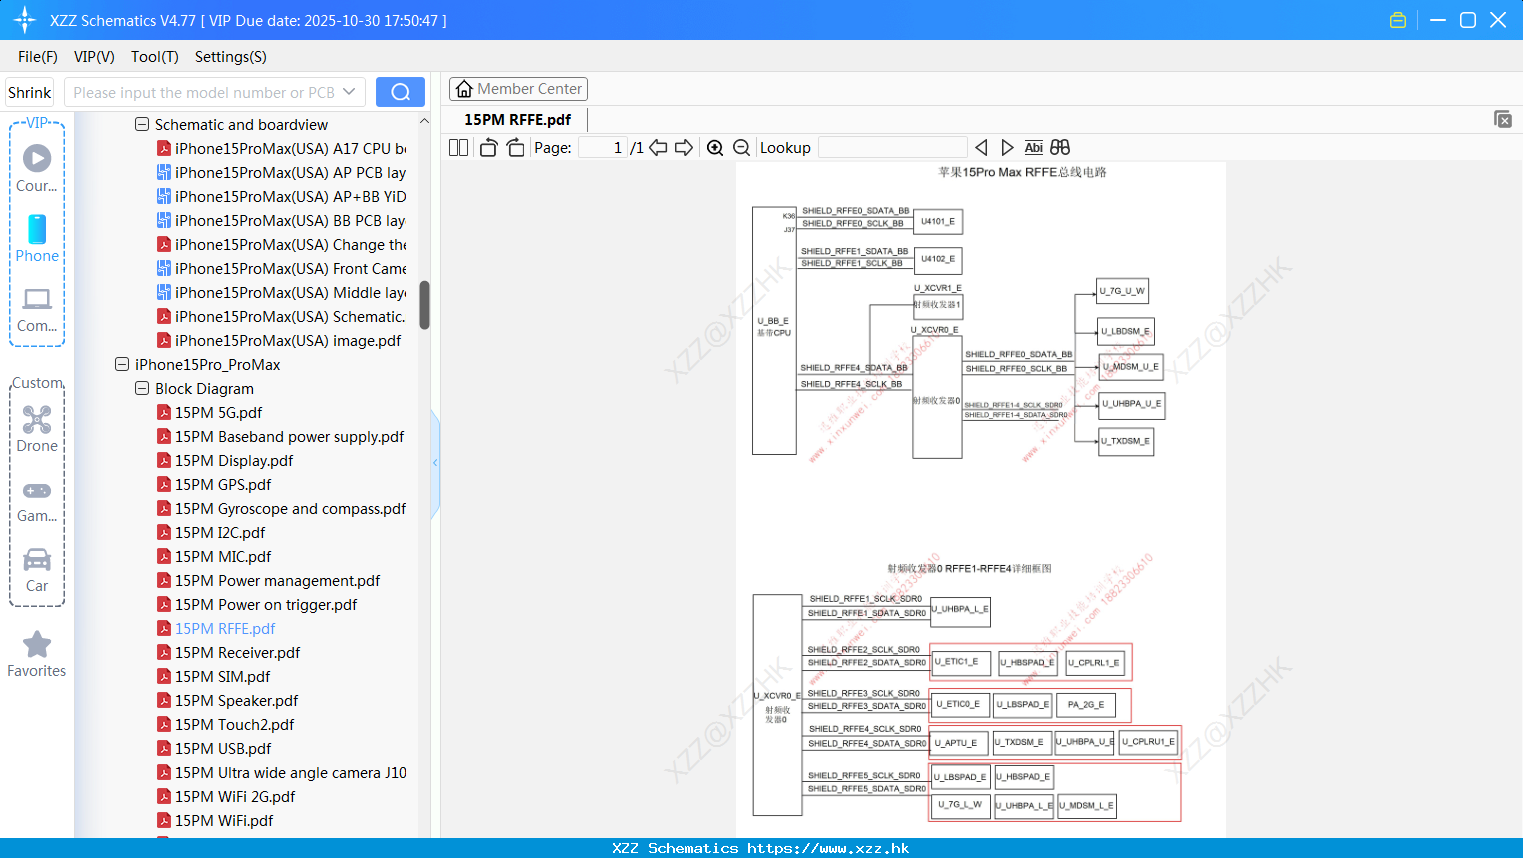This screenshot has height=858, width=1523.
Task: Toggle the Abi match-case search option
Action: (1034, 148)
